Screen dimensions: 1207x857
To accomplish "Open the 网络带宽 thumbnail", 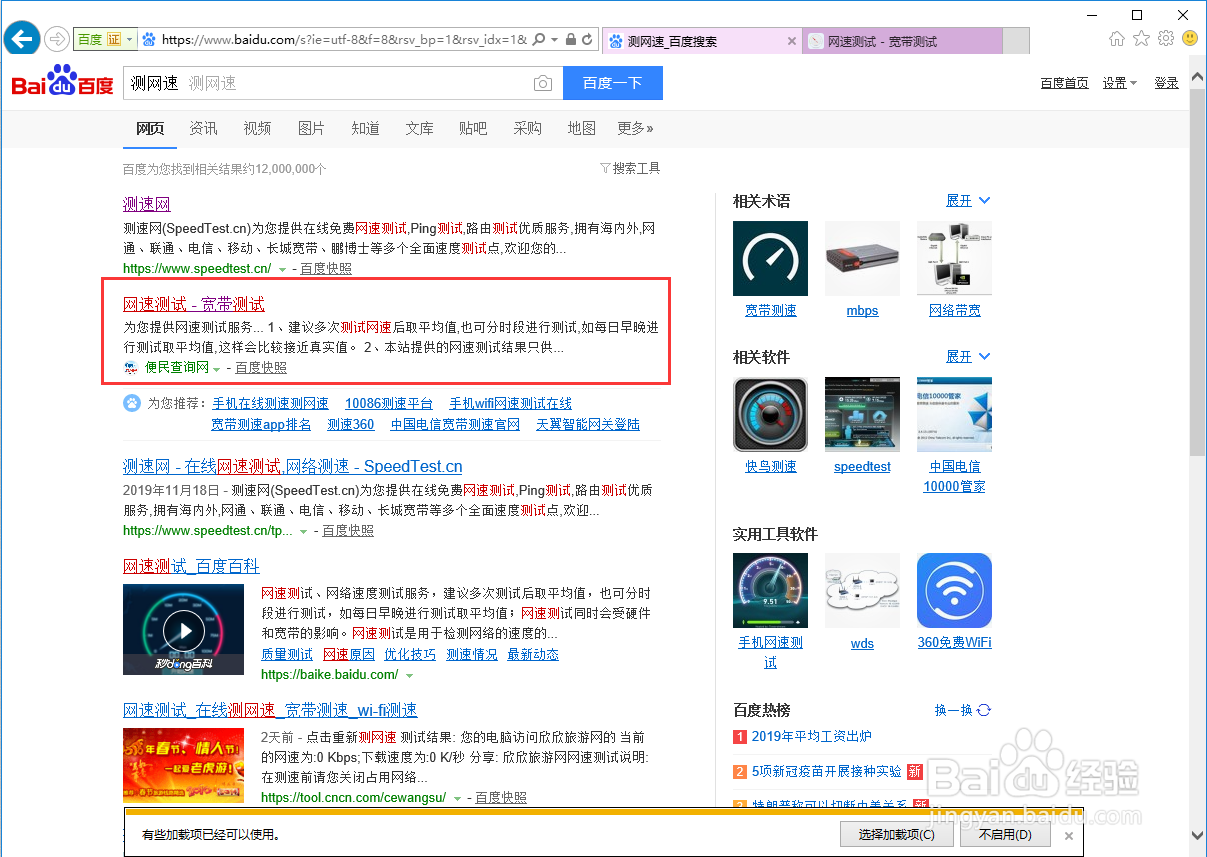I will [954, 259].
